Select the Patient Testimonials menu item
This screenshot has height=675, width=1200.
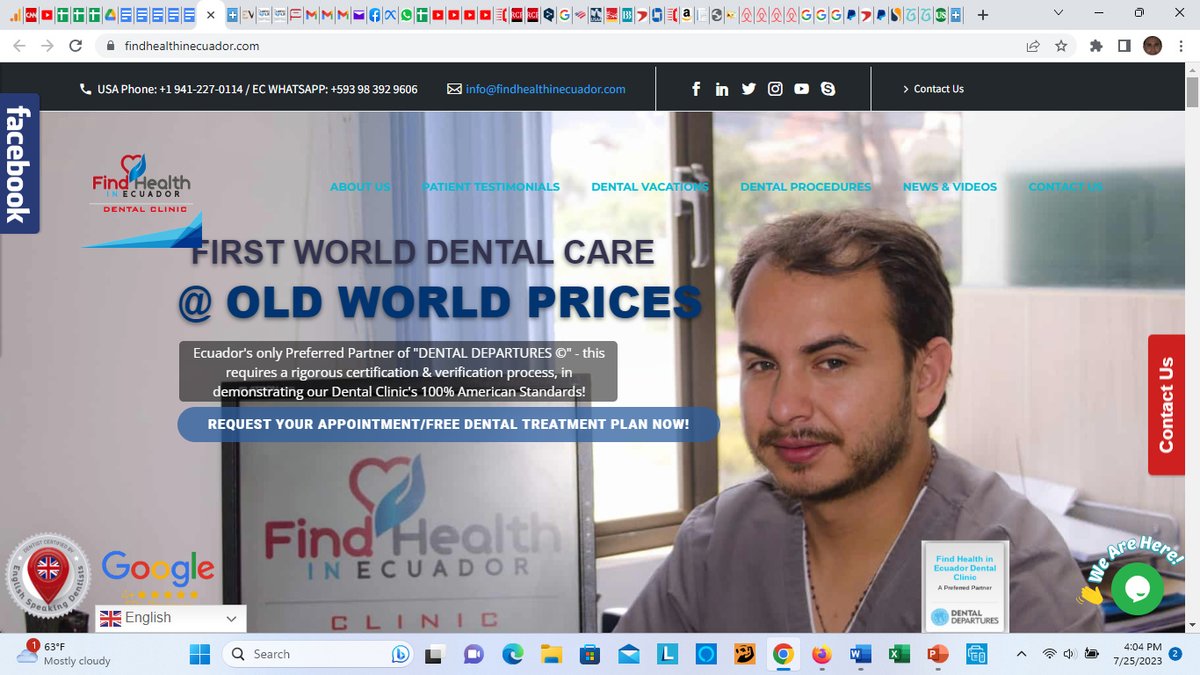(490, 187)
